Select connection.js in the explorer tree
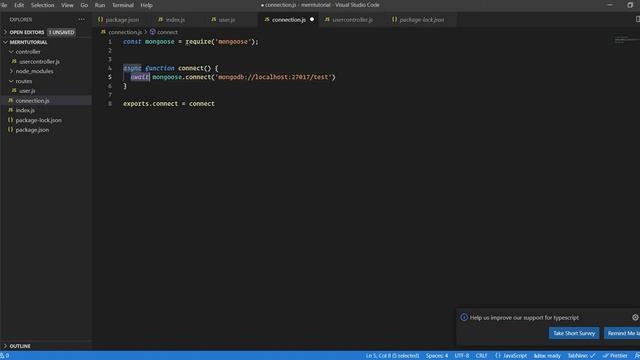Viewport: 640px width, 360px height. click(32, 100)
